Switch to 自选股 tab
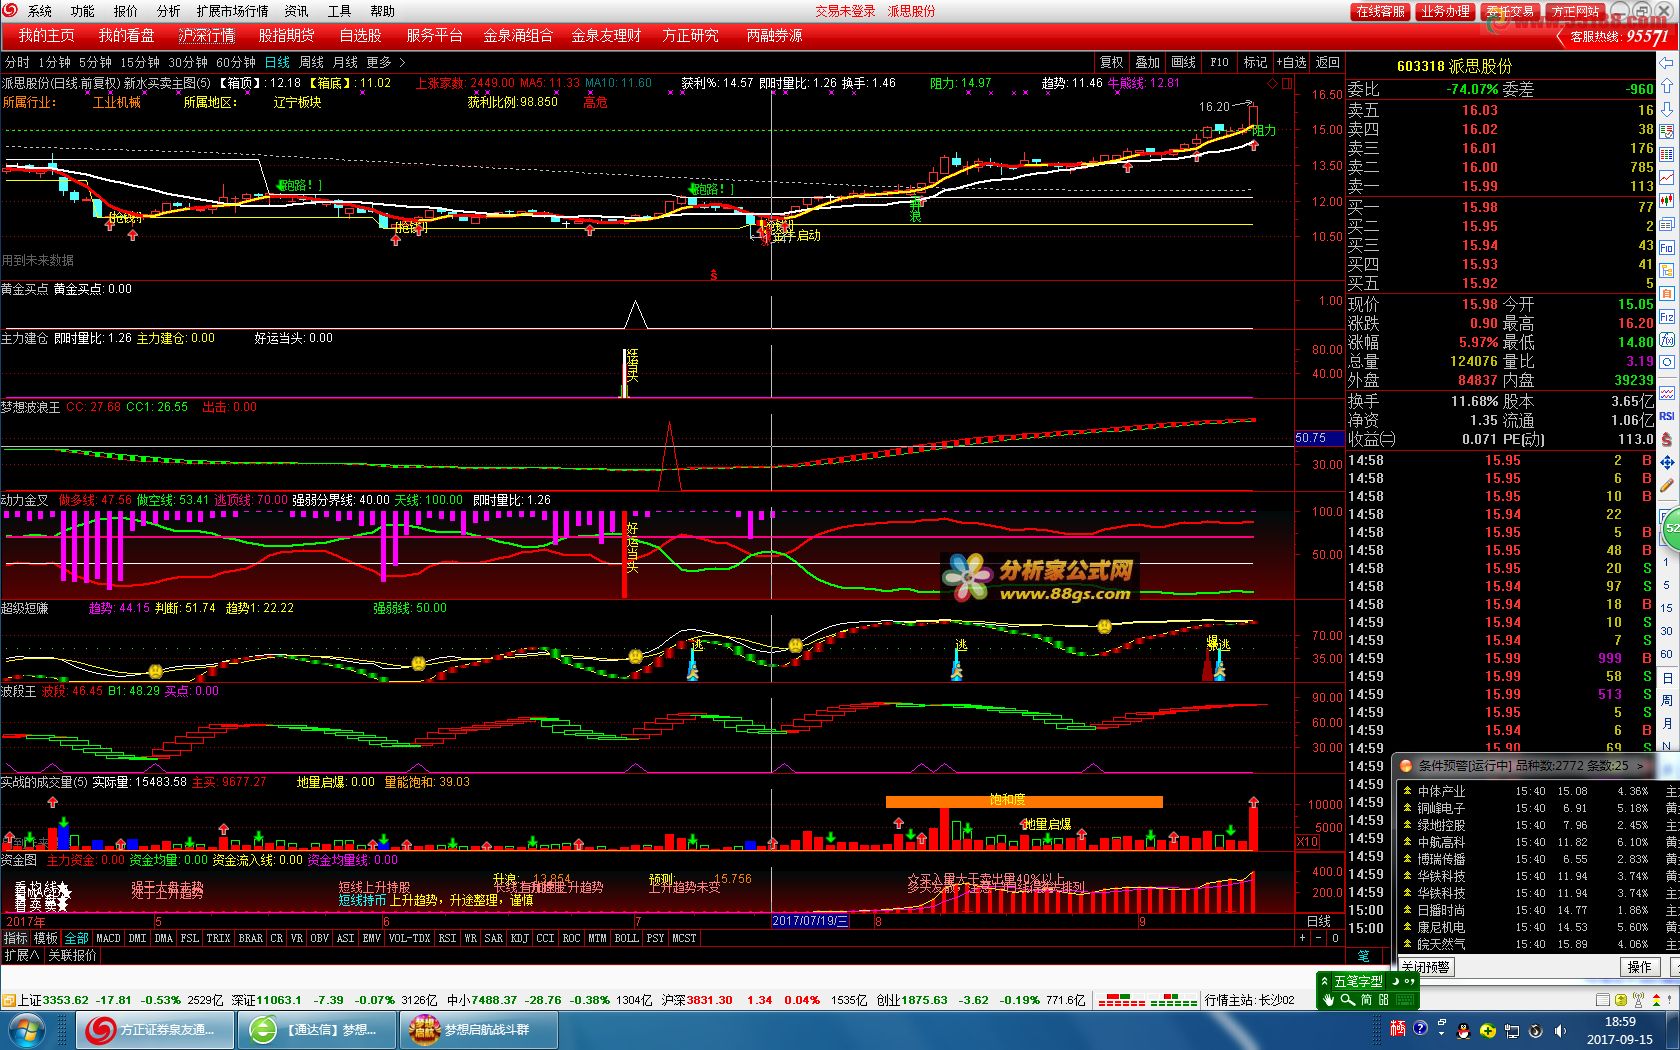 click(x=360, y=35)
